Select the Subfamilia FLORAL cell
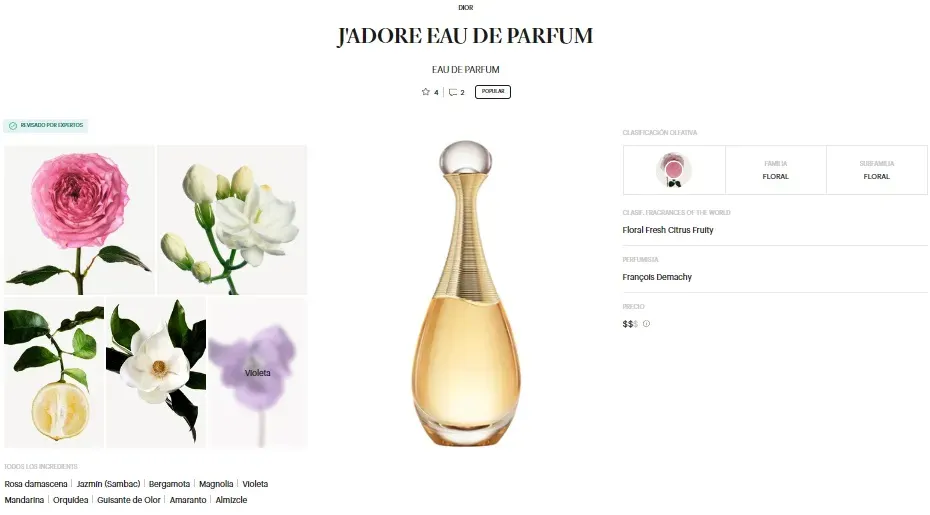Viewport: 930px width, 515px height. pyautogui.click(x=877, y=170)
